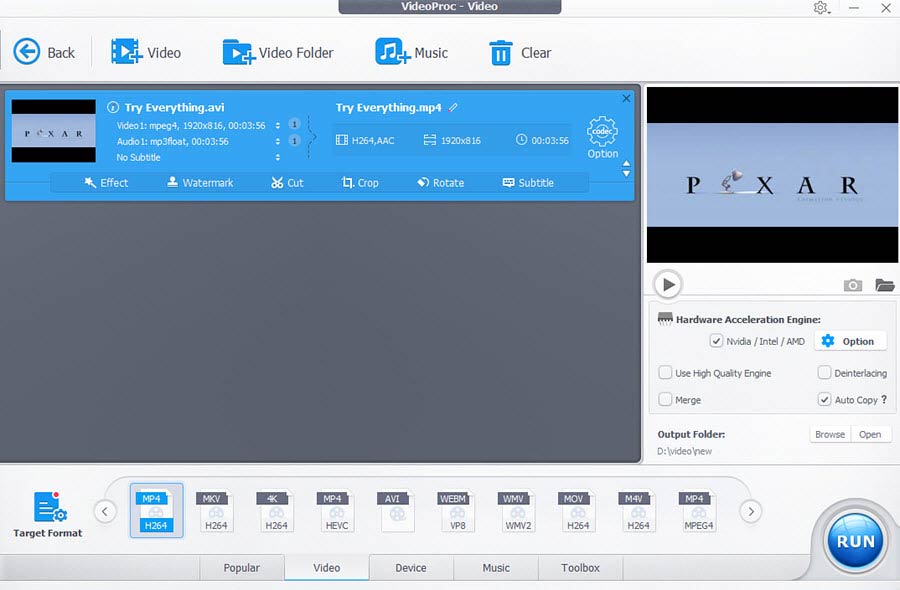Select MKV H264 format

tap(216, 510)
